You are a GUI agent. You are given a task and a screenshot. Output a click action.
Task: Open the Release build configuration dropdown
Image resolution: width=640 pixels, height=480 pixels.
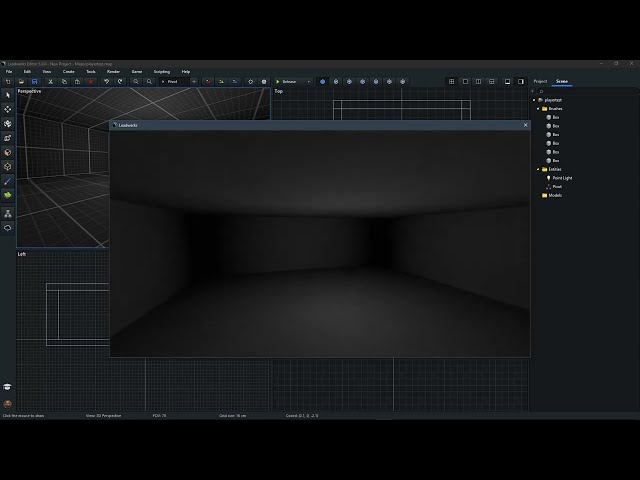297,82
